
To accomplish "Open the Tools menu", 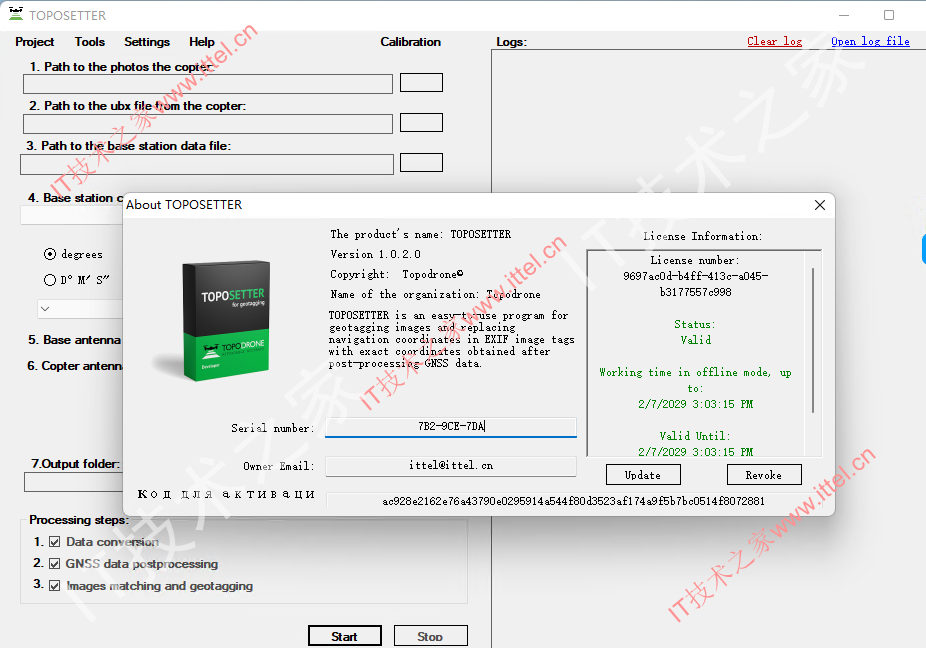I will (x=90, y=42).
